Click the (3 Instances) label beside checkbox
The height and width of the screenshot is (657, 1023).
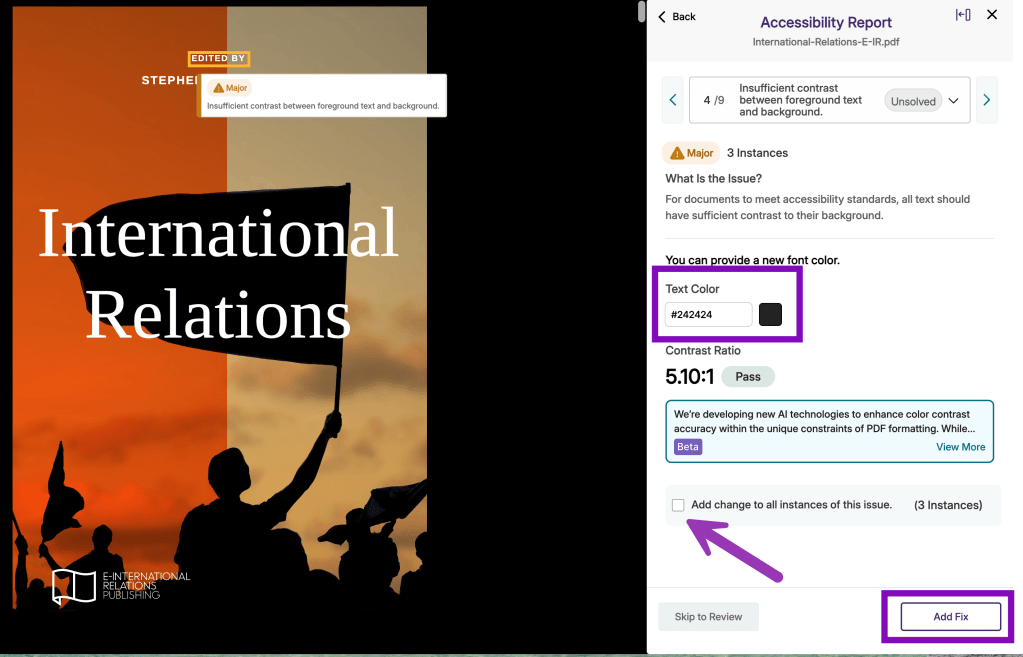pyautogui.click(x=948, y=505)
